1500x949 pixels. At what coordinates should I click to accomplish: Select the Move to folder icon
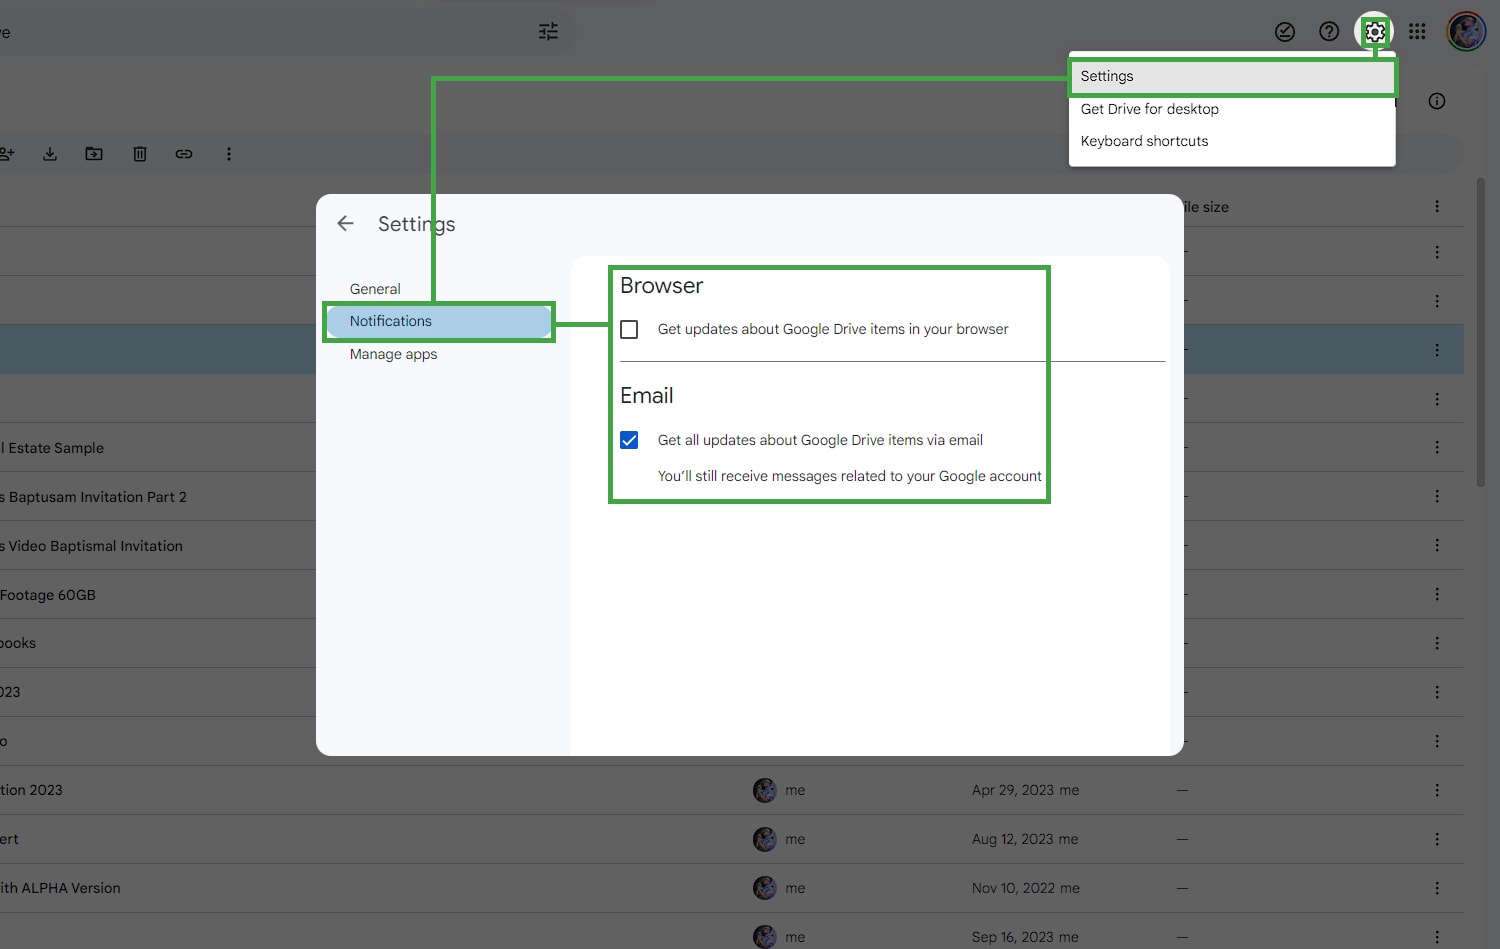[x=94, y=153]
